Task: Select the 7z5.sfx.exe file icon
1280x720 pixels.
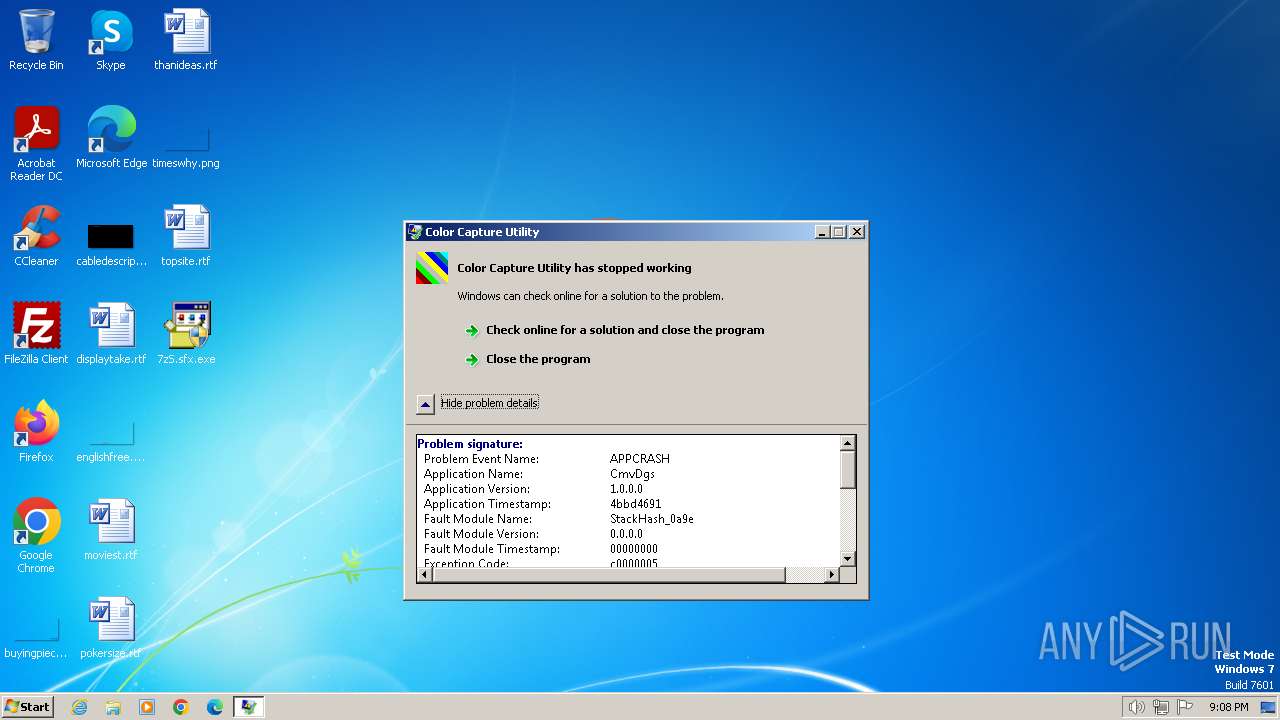Action: (x=186, y=334)
